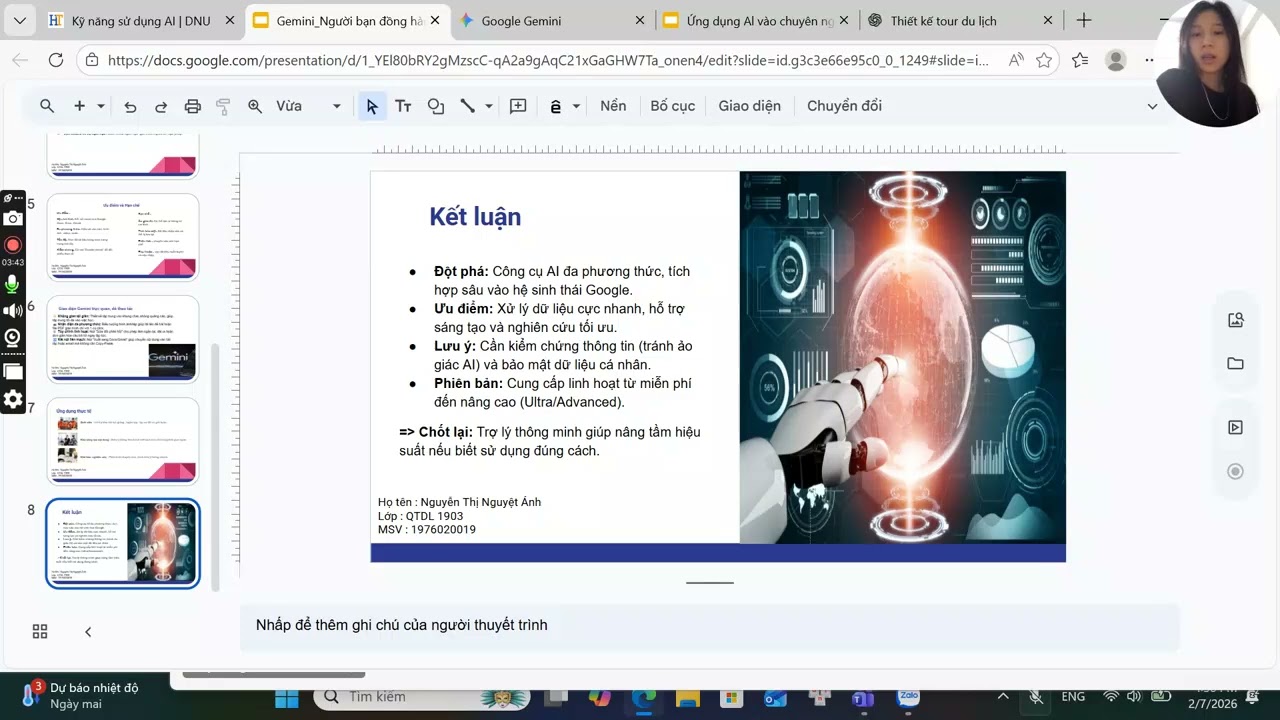This screenshot has width=1280, height=720.
Task: Switch to grid view of slides
Action: tap(40, 631)
